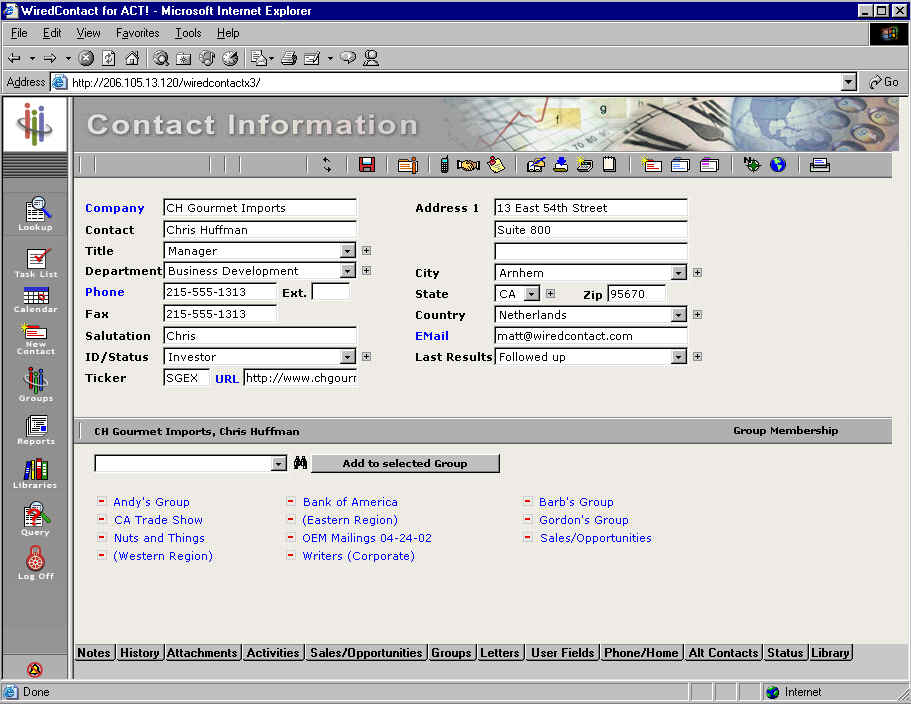Screen dimensions: 911x704
Task: Open the Alt Contacts tab
Action: pos(723,653)
